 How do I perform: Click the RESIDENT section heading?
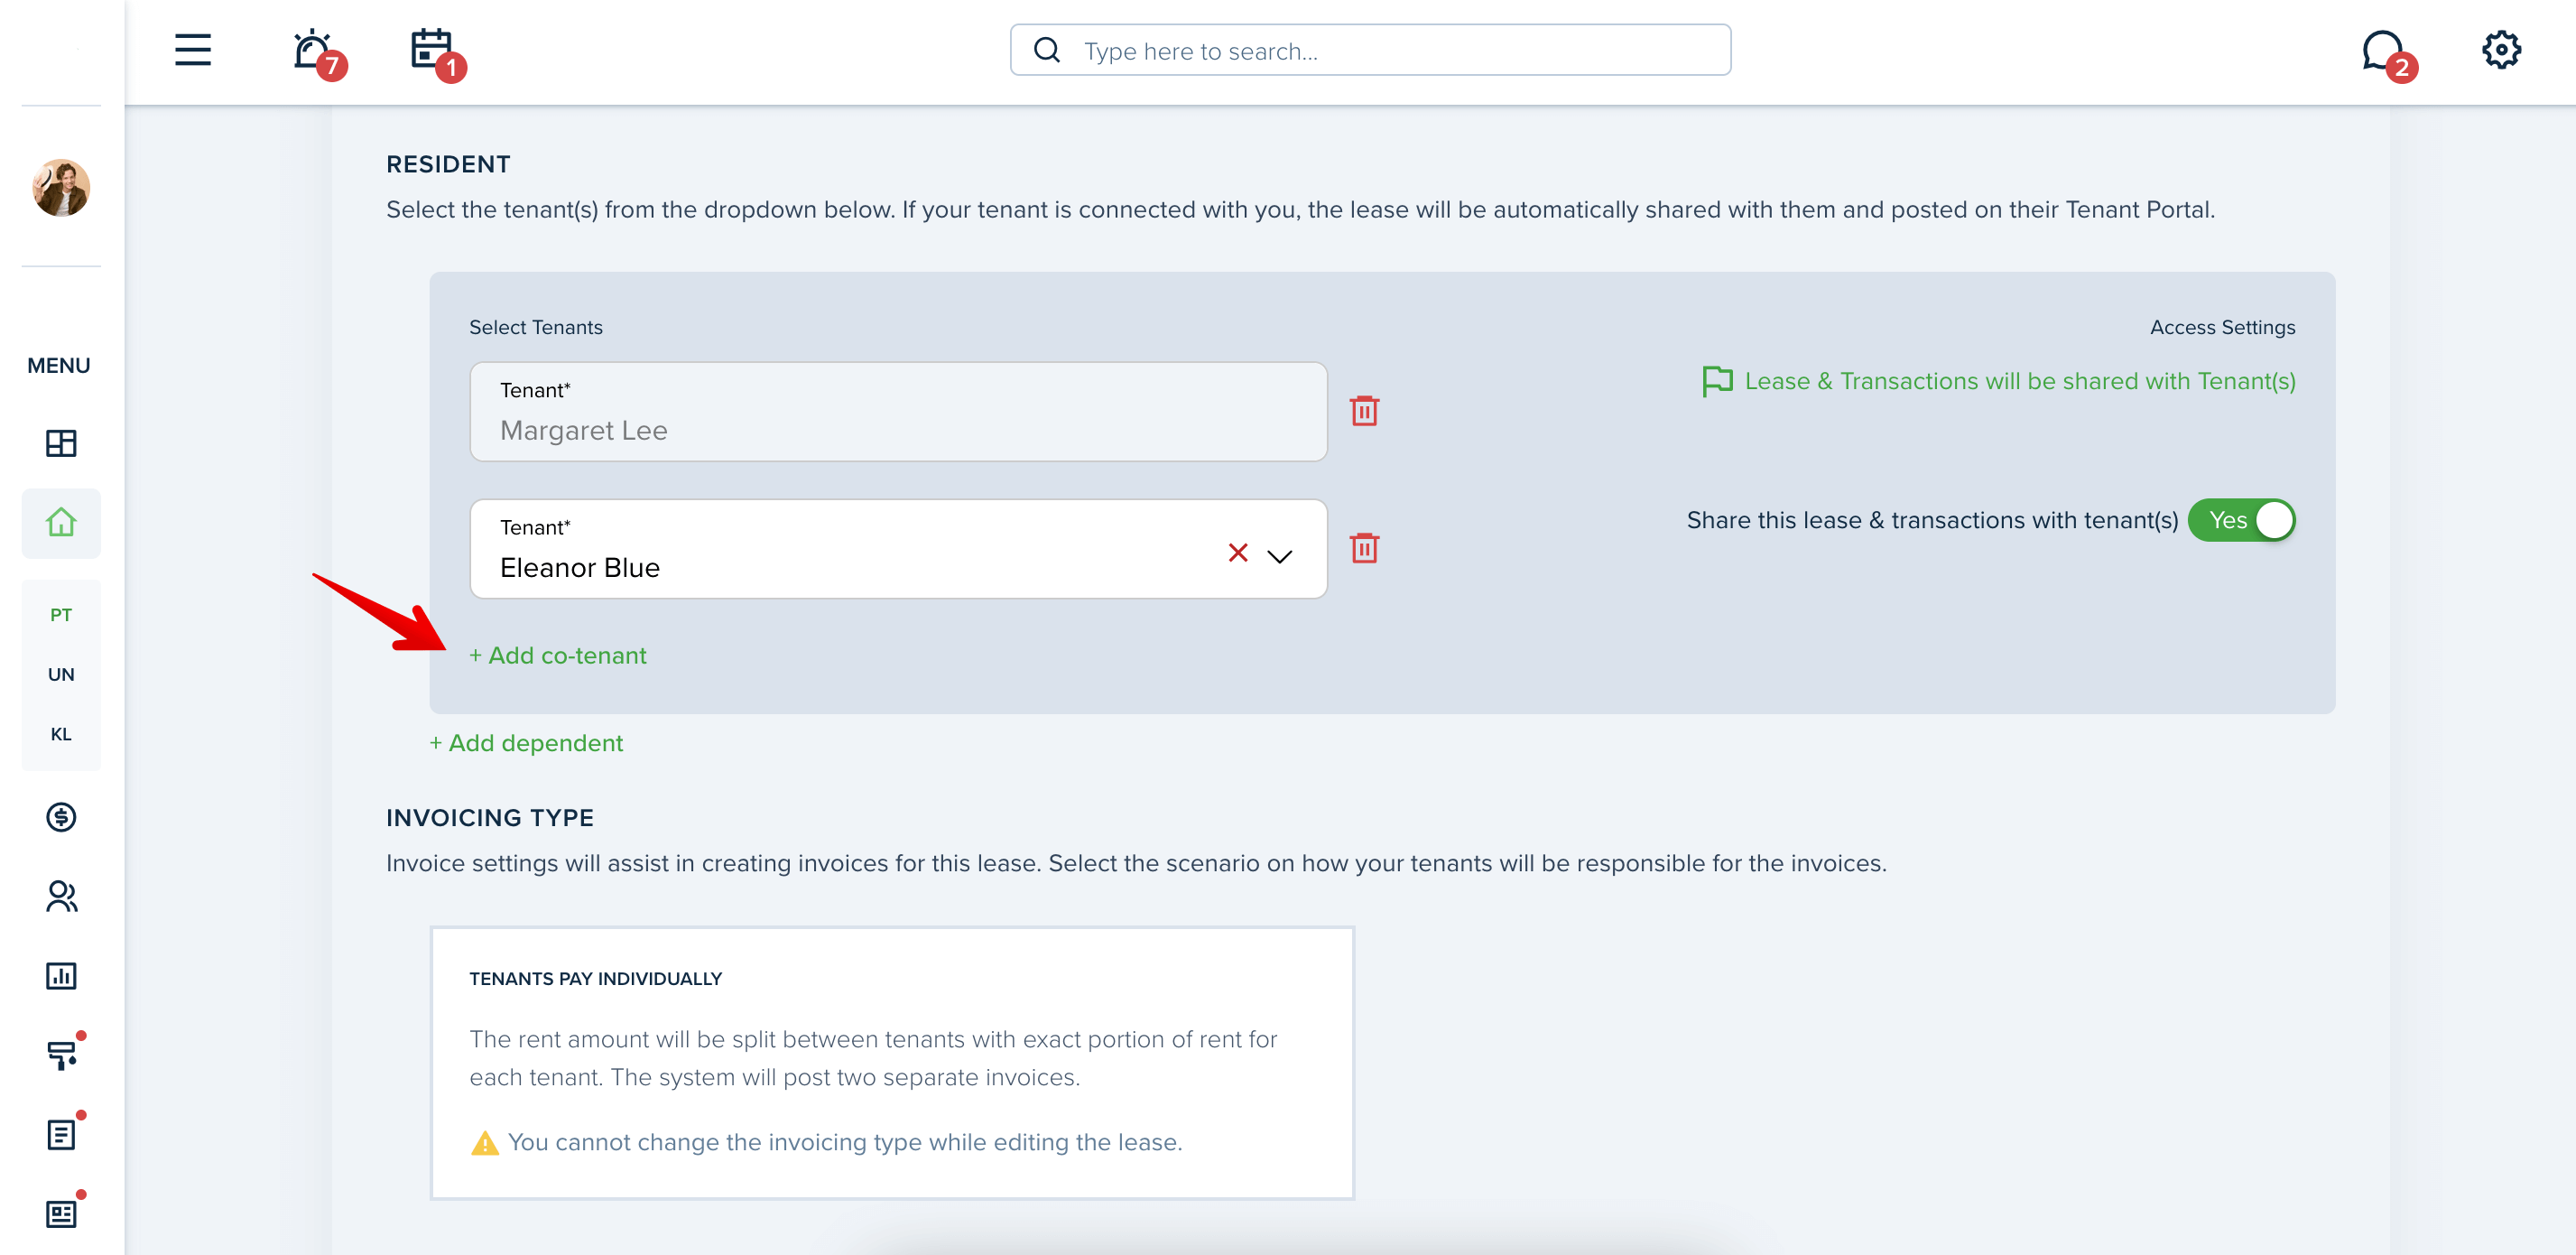coord(448,165)
